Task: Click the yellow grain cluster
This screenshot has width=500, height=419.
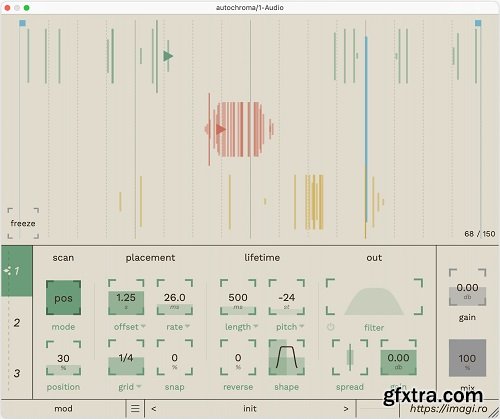Action: tap(314, 202)
